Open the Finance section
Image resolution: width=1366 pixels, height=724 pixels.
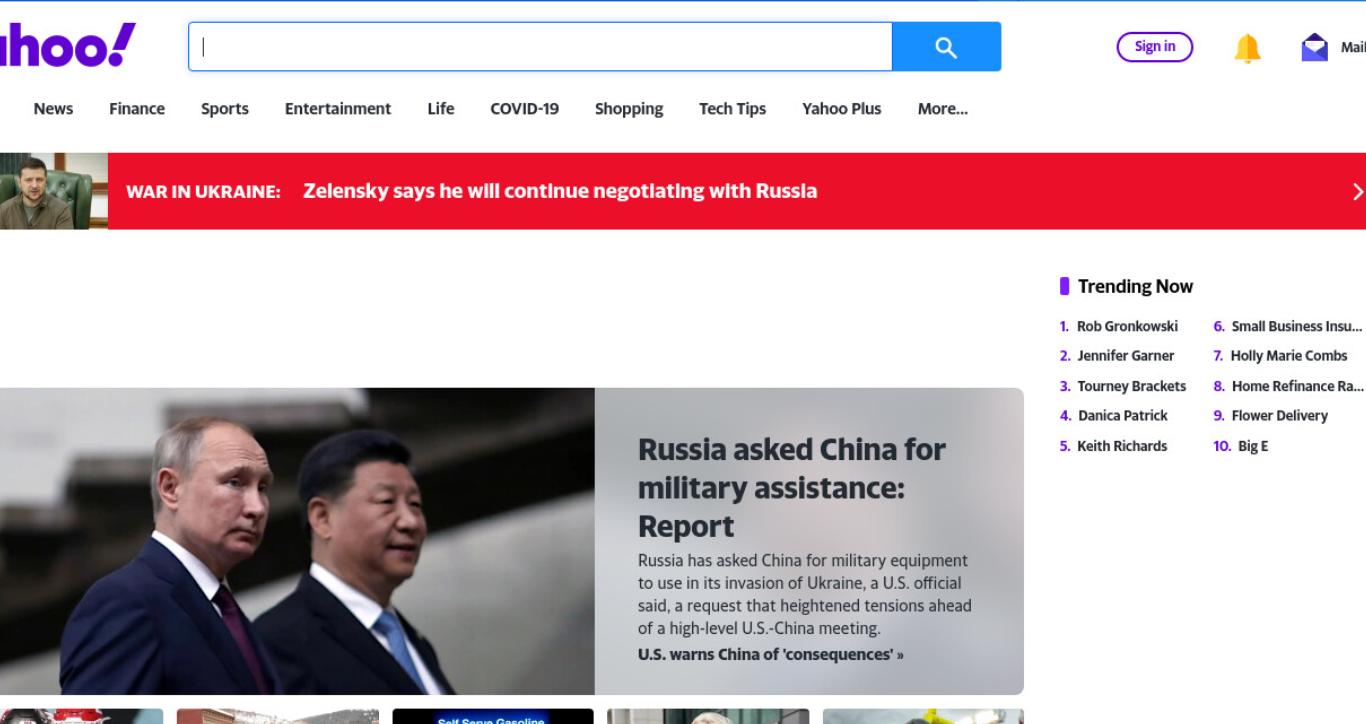tap(137, 109)
